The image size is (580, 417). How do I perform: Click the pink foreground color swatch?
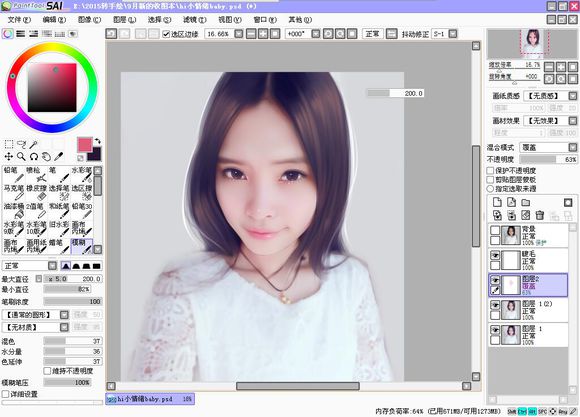pos(85,145)
